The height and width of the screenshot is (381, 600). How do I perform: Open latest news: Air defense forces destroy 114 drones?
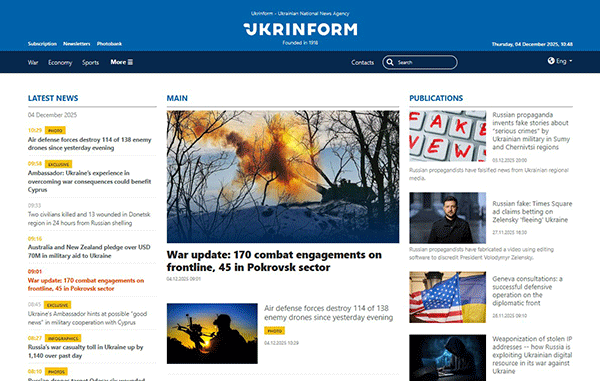90,144
